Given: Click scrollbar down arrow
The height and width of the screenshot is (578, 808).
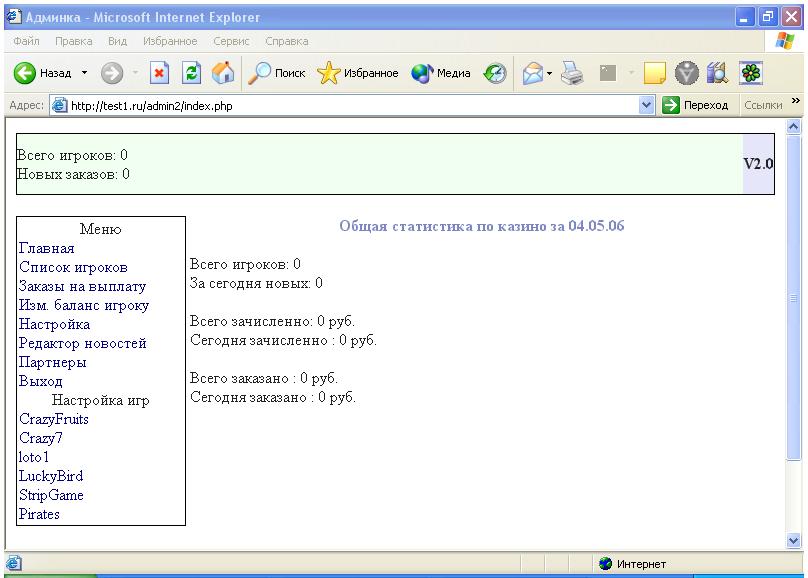Looking at the screenshot, I should coord(794,540).
